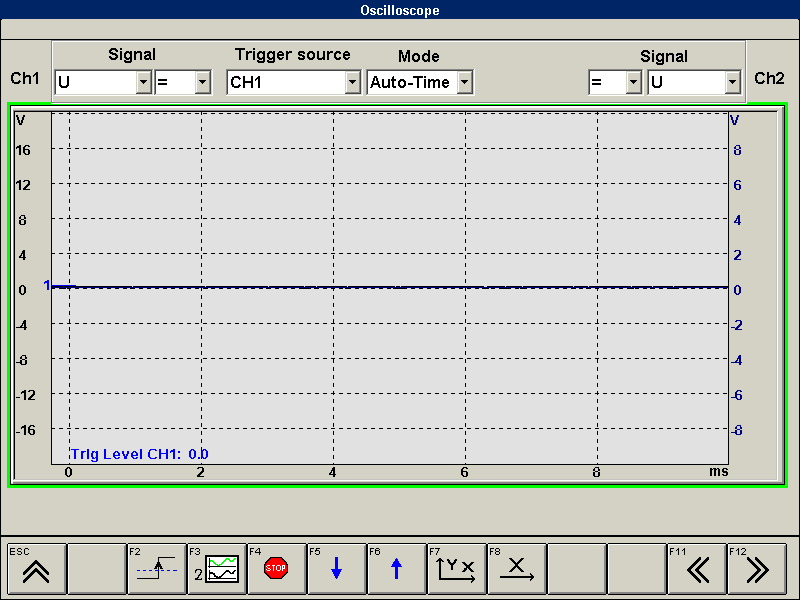Select the F7 Y-X axis mode icon
800x600 pixels.
point(456,569)
